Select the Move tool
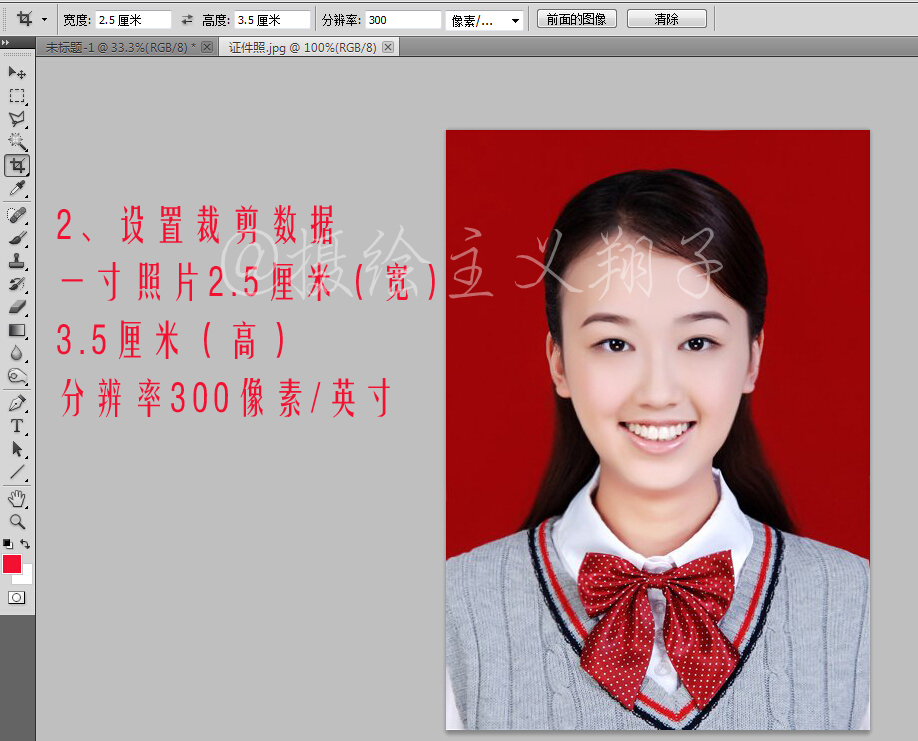Image resolution: width=918 pixels, height=741 pixels. click(17, 73)
